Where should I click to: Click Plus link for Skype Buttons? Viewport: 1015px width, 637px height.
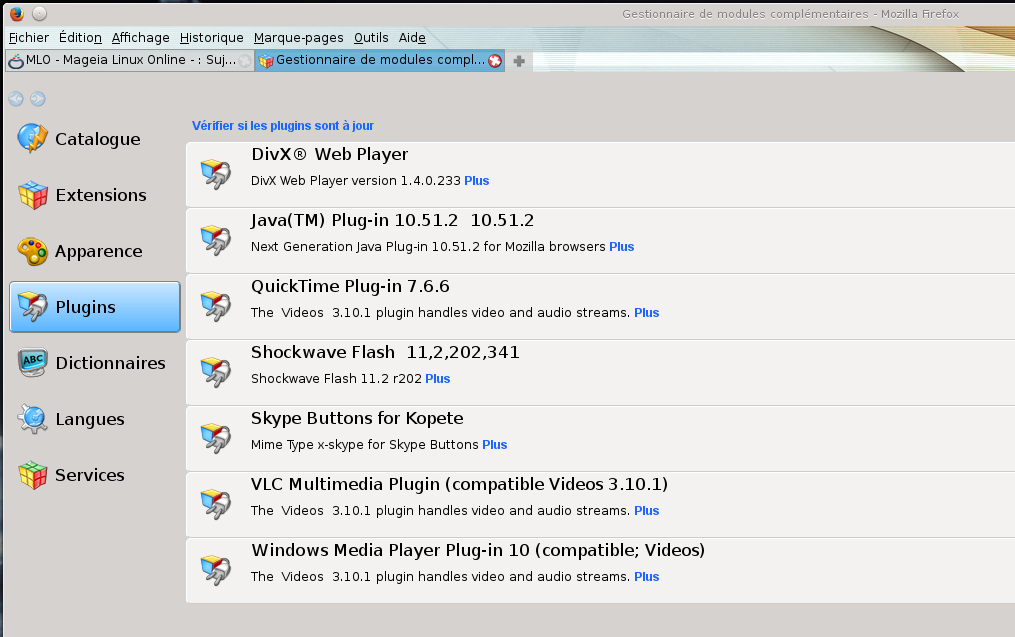[495, 445]
